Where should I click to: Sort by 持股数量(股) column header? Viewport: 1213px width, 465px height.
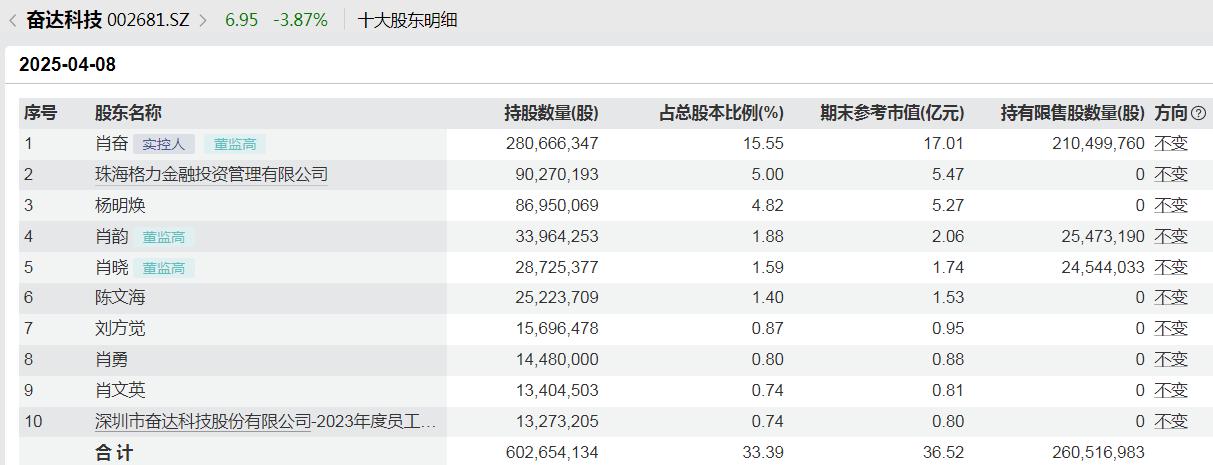(x=551, y=114)
